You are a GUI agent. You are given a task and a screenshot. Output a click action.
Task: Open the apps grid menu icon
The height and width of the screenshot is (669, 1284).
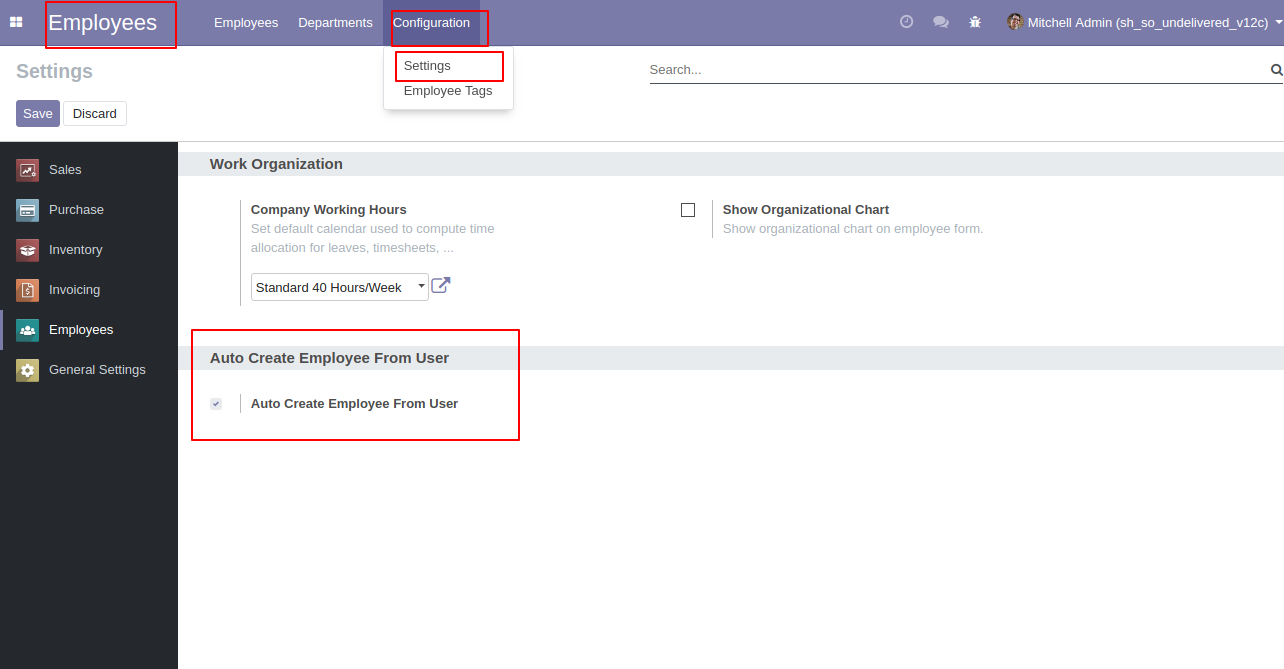[16, 22]
